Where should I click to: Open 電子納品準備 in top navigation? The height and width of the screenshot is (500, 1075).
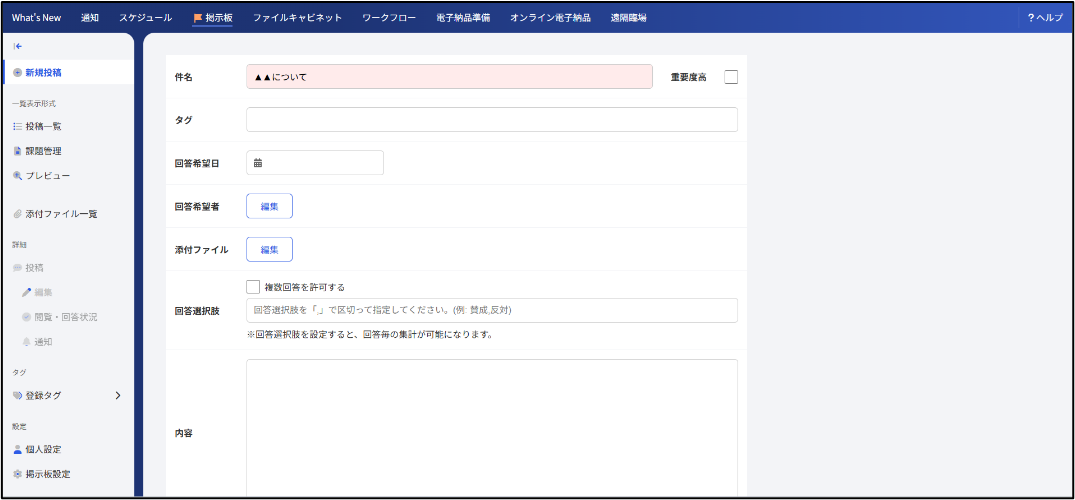click(x=463, y=18)
